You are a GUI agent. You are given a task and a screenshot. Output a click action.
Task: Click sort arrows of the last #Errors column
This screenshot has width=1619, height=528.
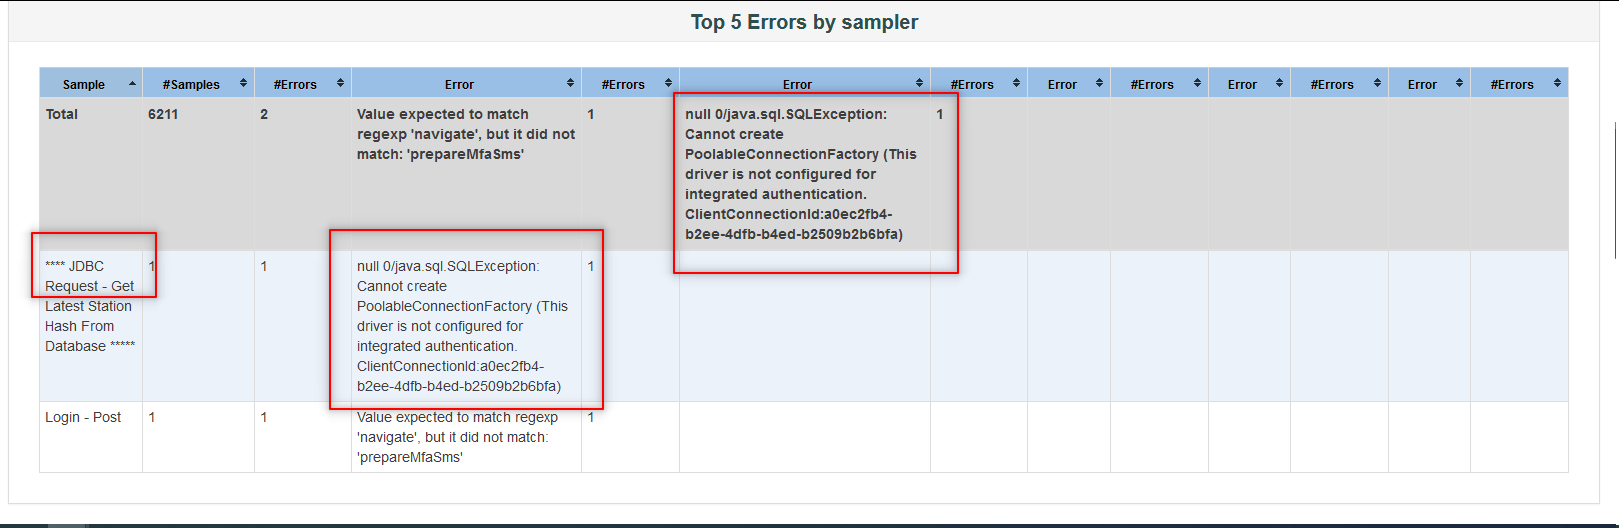pos(1557,84)
